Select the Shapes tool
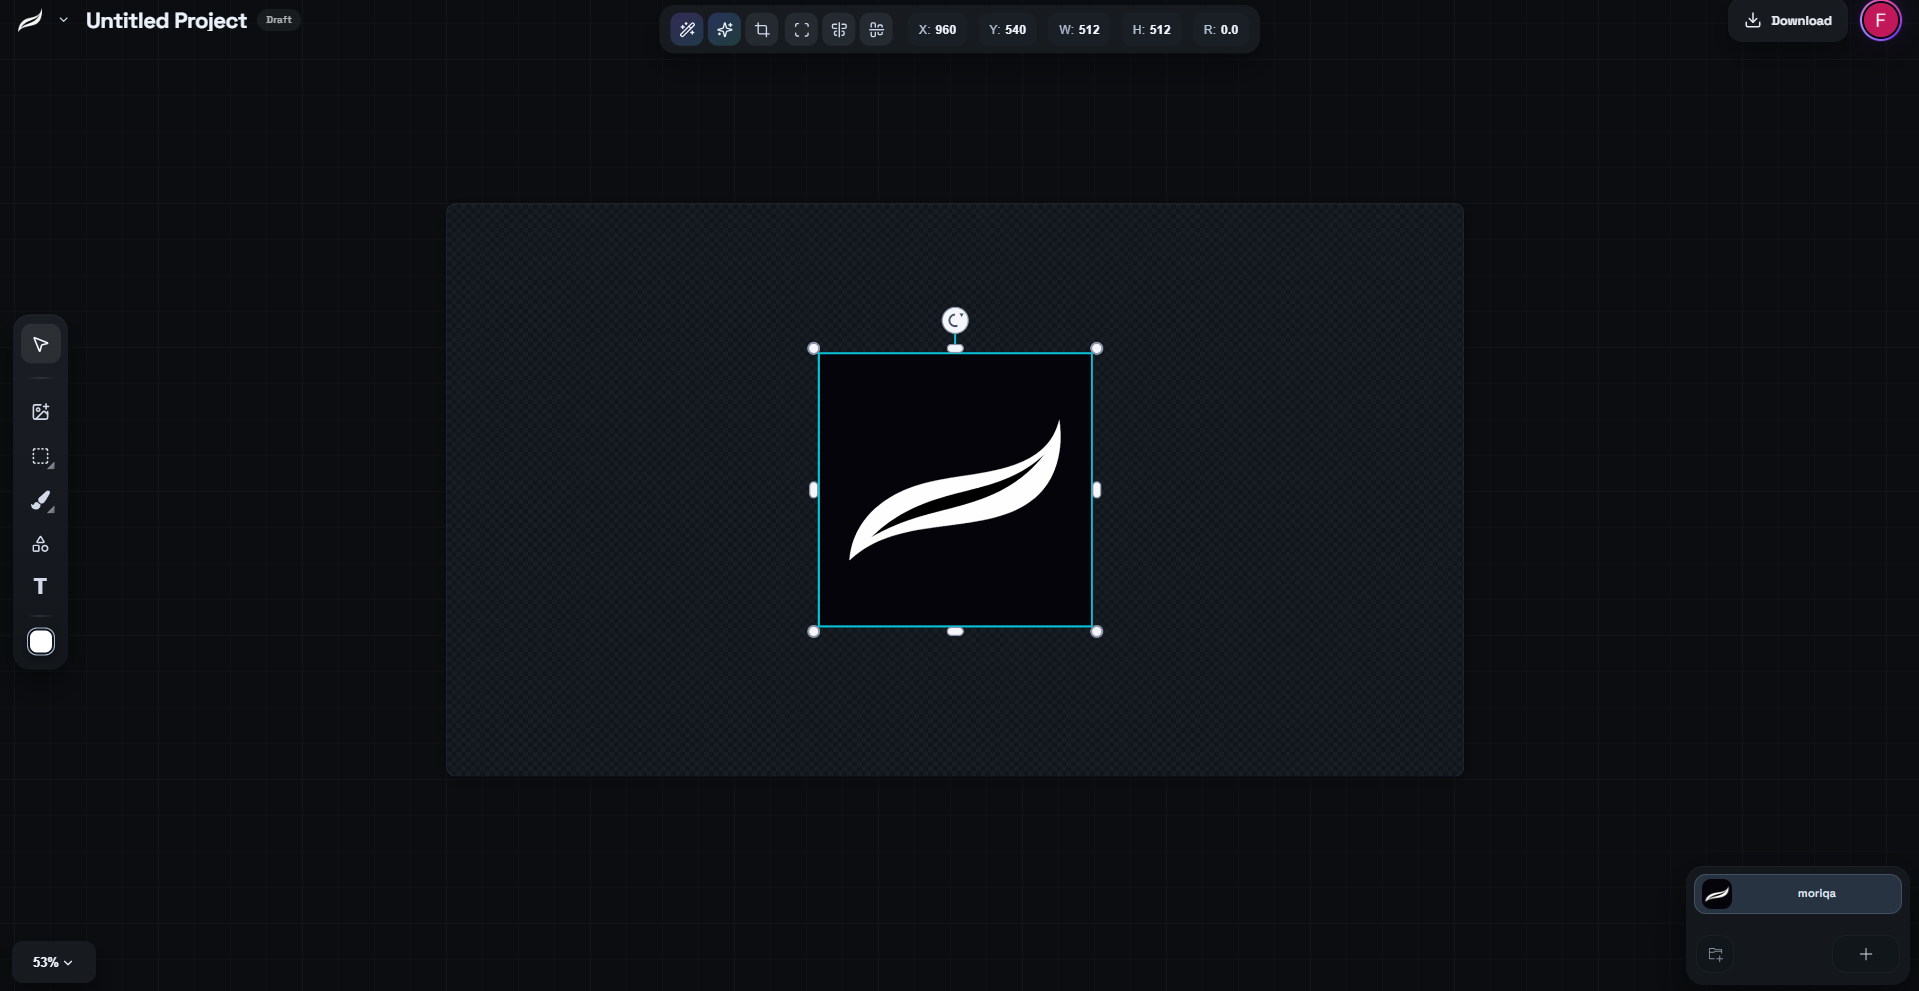 click(x=41, y=544)
